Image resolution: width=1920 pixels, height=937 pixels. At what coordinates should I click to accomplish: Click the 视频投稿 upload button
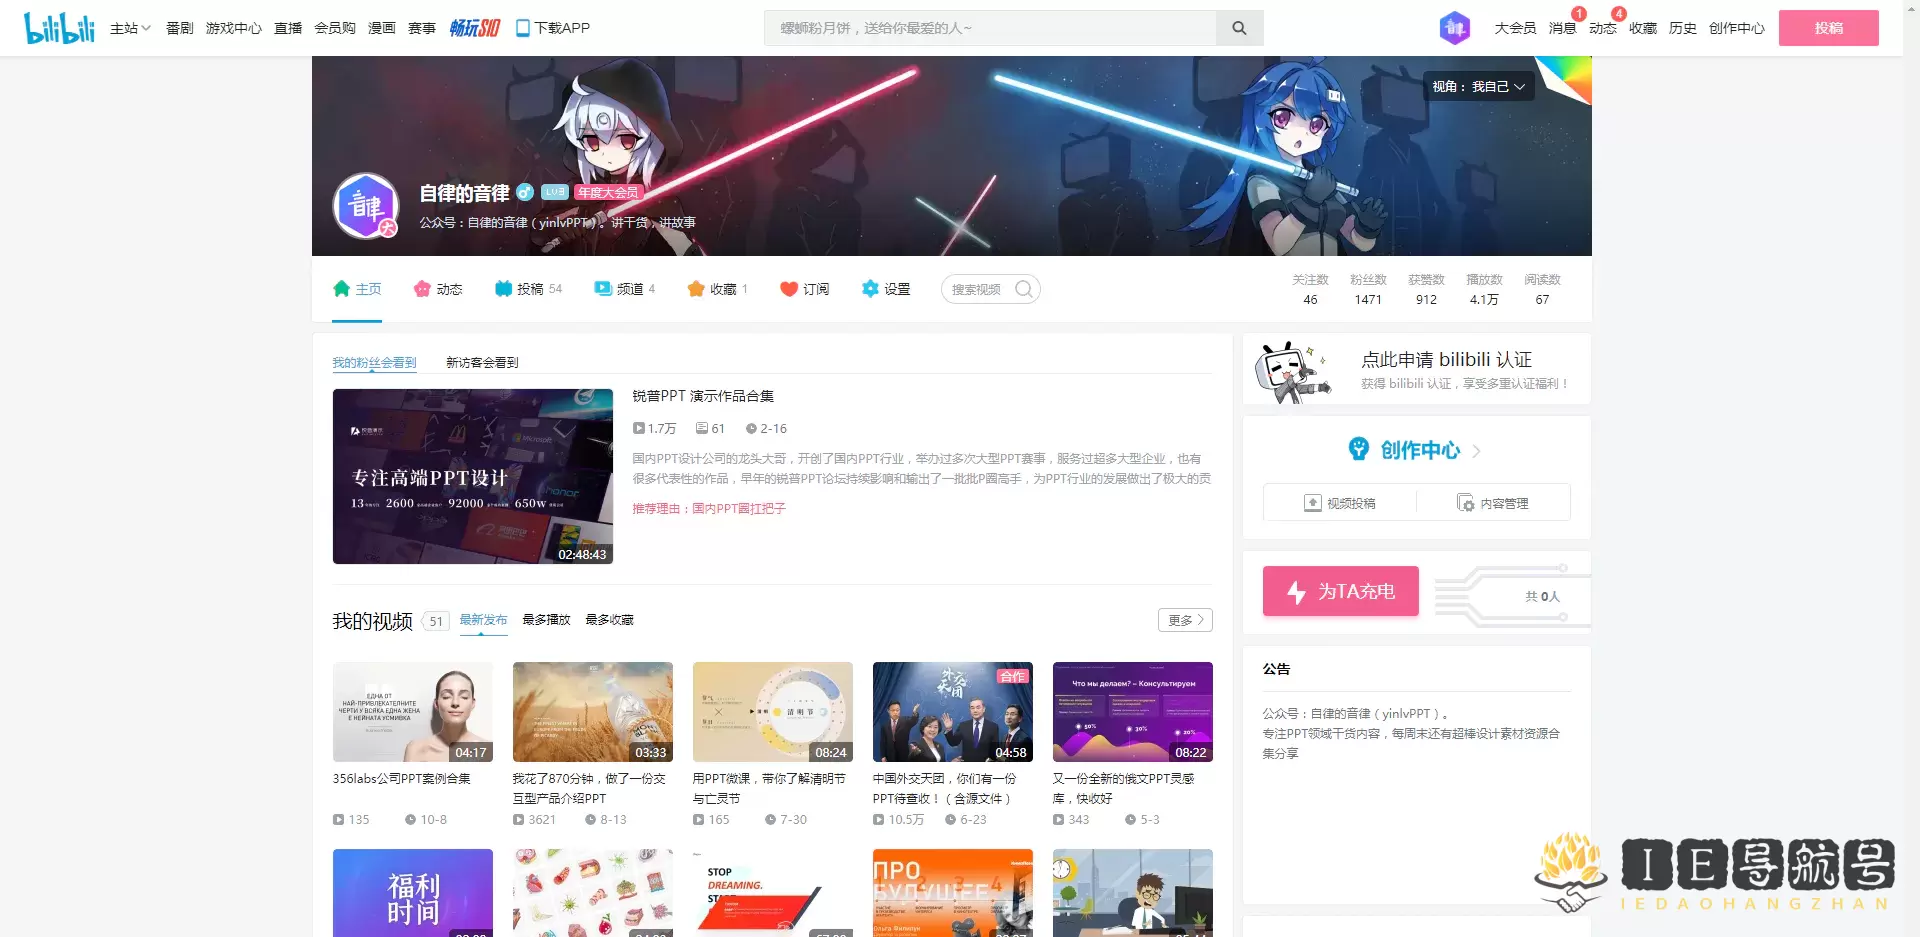point(1340,503)
